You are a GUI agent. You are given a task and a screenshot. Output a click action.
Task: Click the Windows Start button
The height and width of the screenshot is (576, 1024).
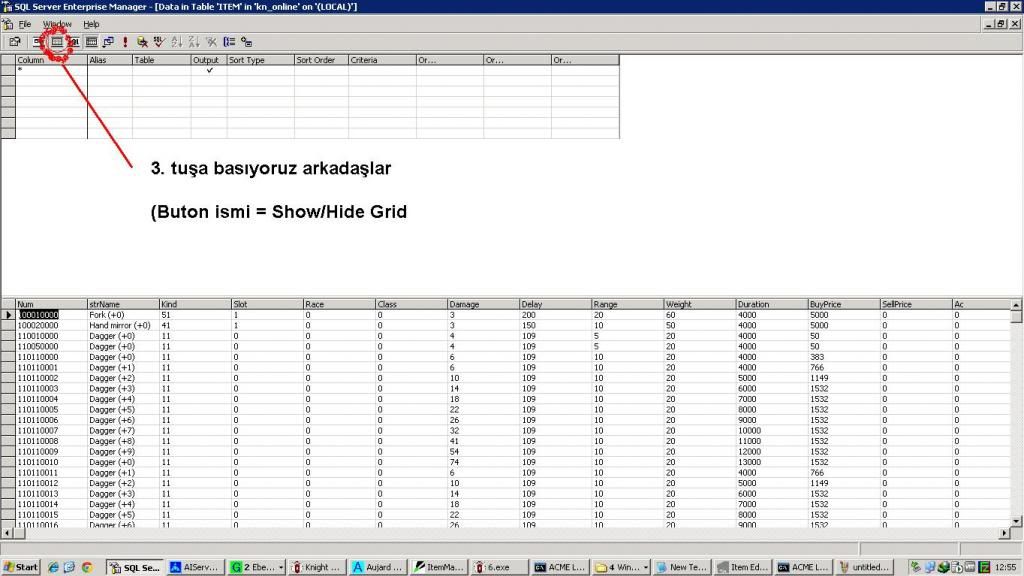(21, 567)
